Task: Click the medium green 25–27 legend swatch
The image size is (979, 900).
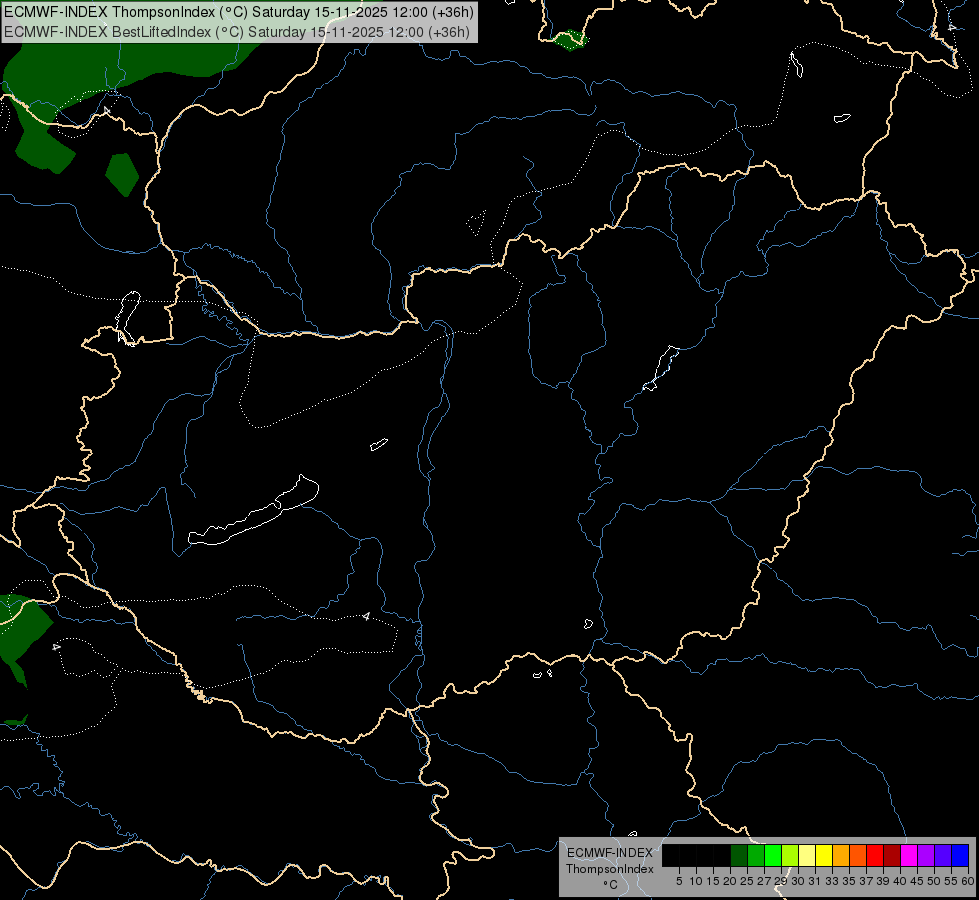Action: click(x=756, y=855)
